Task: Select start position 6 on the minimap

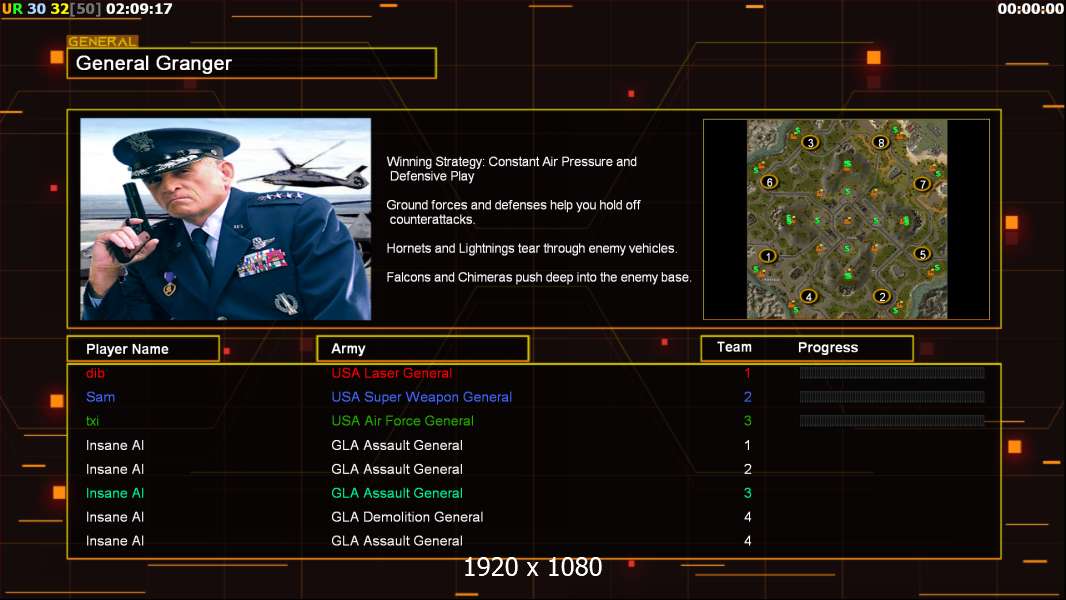Action: (769, 182)
